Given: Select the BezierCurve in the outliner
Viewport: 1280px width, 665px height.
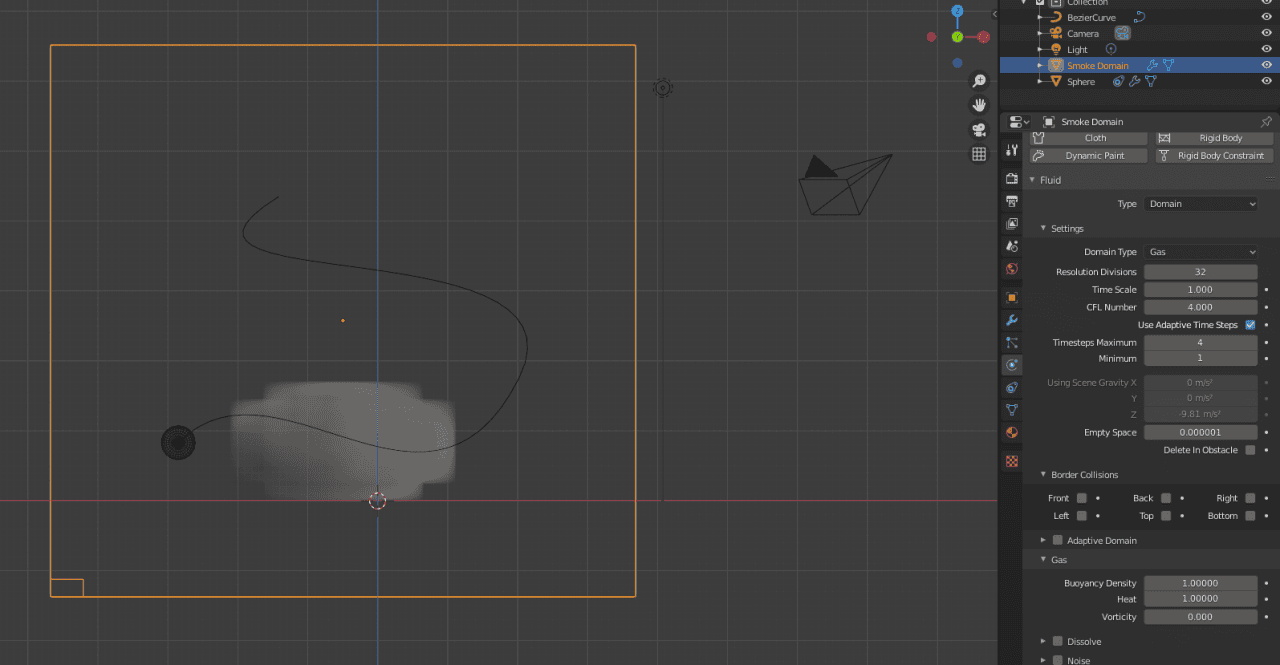Looking at the screenshot, I should tap(1090, 16).
